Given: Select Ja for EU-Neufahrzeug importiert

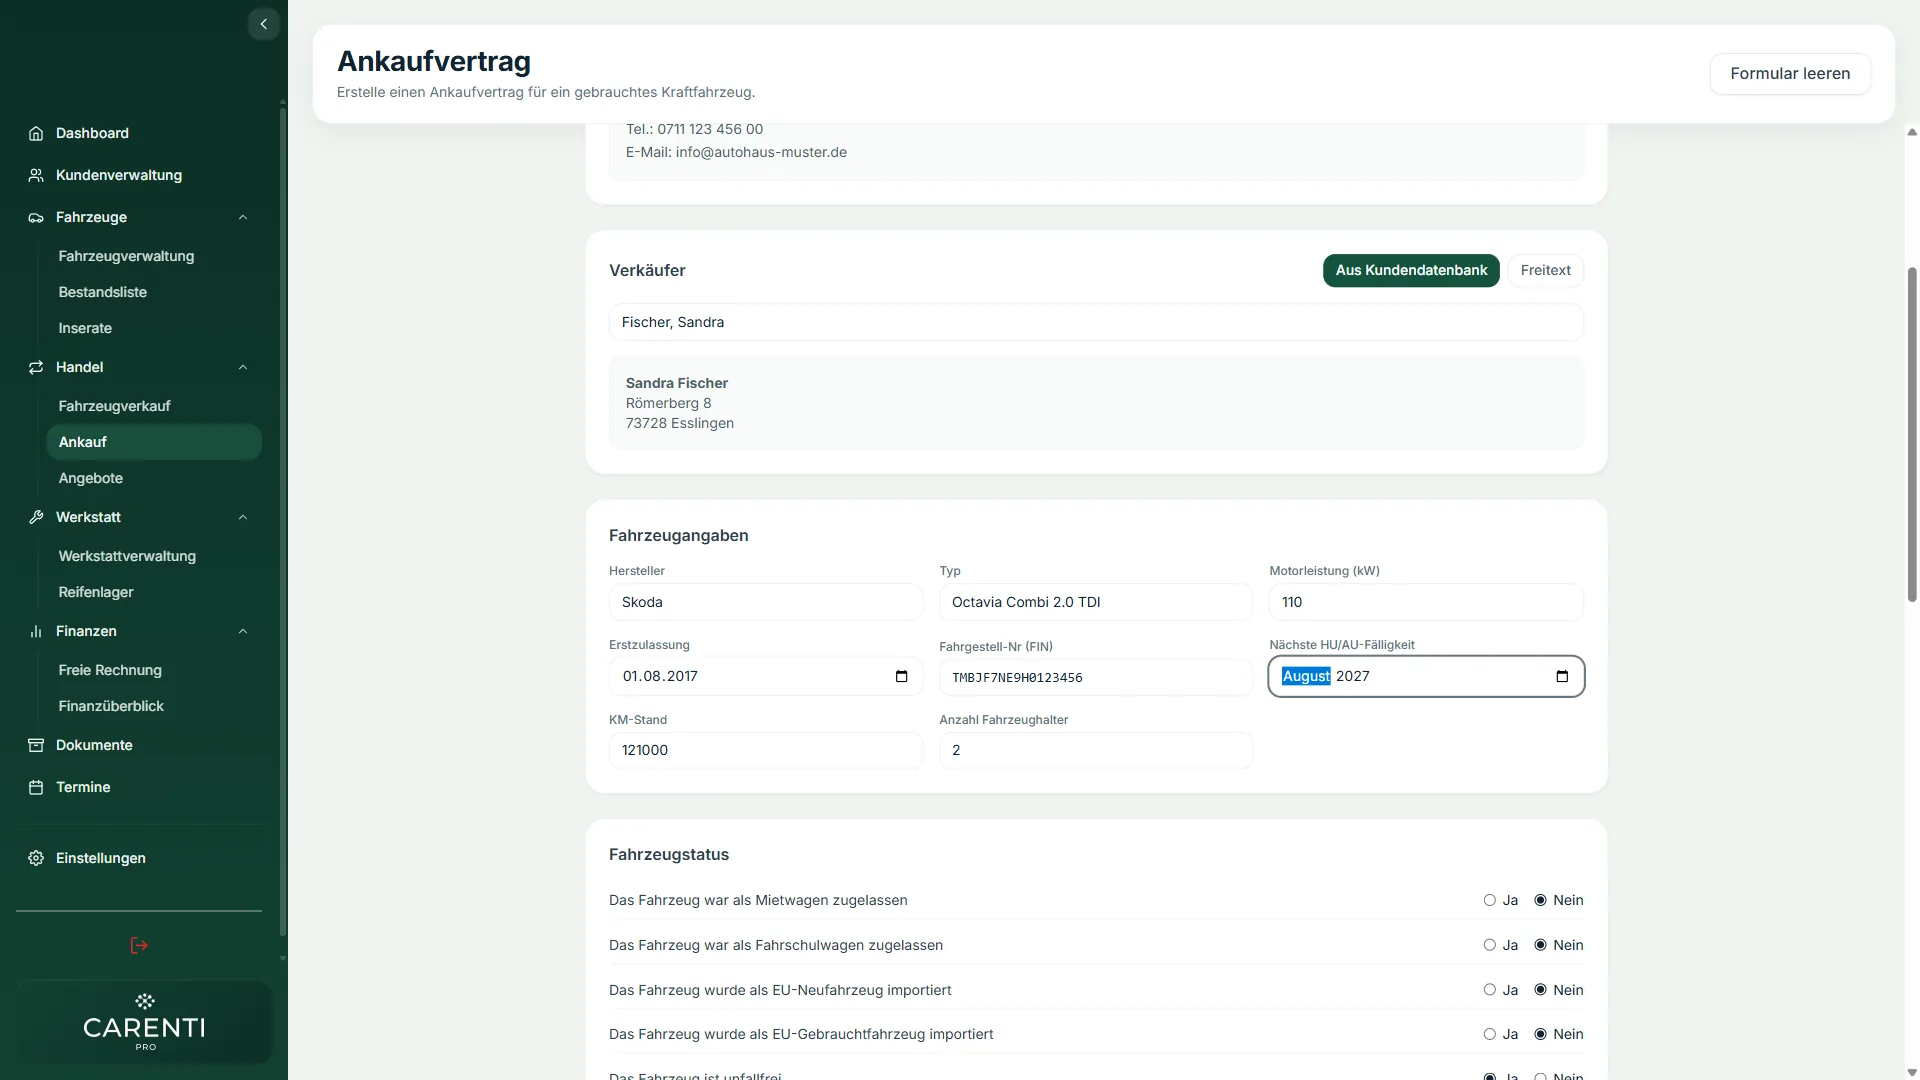Looking at the screenshot, I should 1490,990.
